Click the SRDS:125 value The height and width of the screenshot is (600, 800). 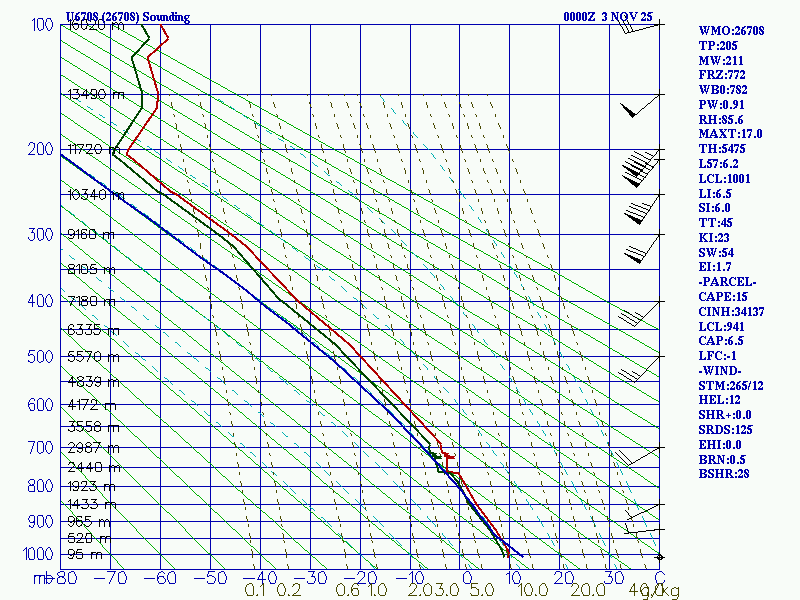point(725,430)
